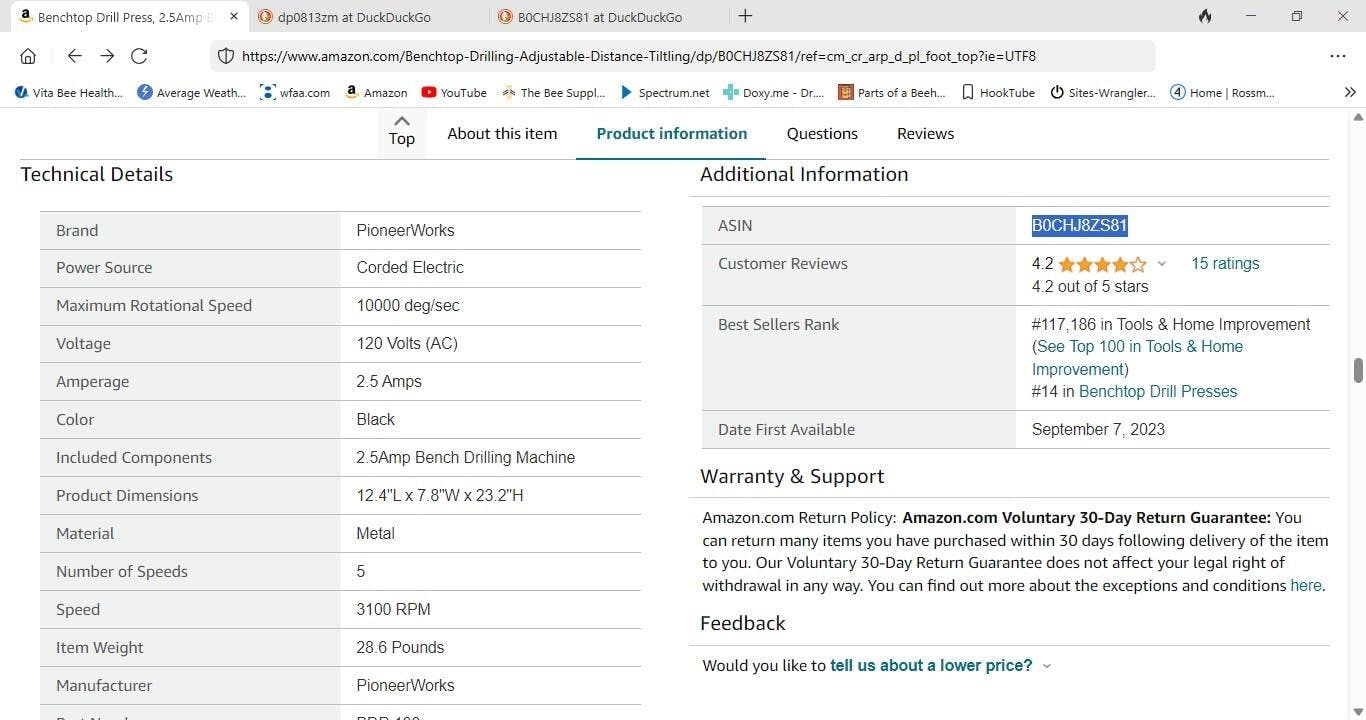Switch to the Reviews section tab
This screenshot has width=1366, height=720.
tap(925, 133)
